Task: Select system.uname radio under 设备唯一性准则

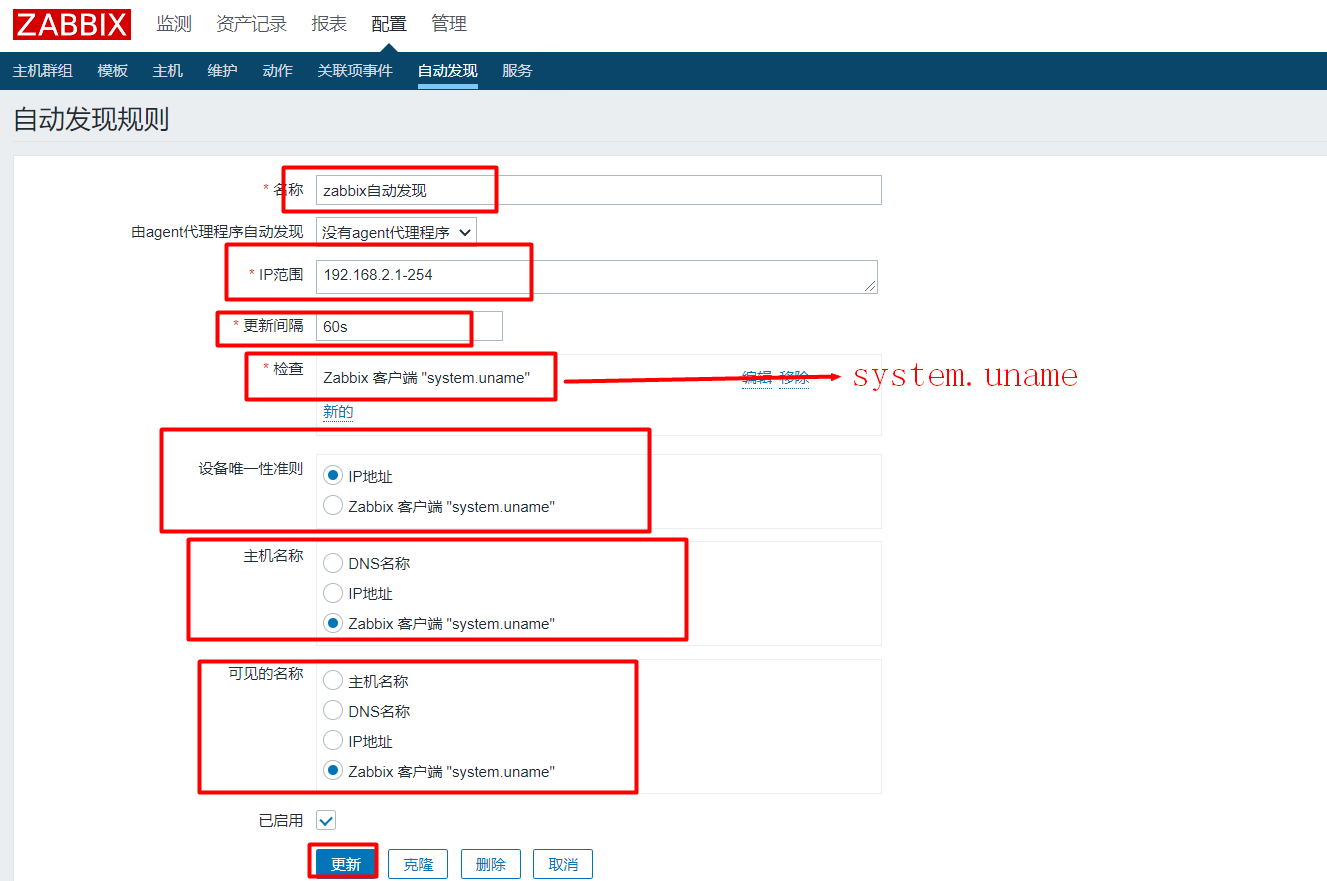Action: pos(333,506)
